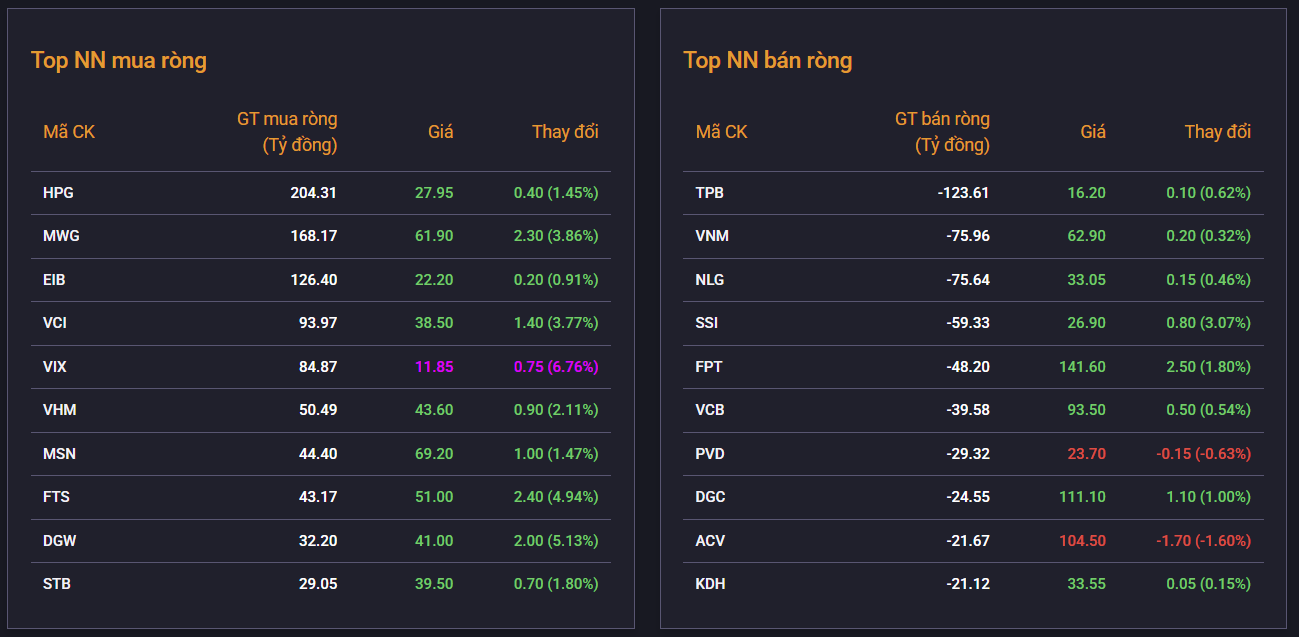1299x637 pixels.
Task: Click the NLG ticker symbol
Action: tap(710, 280)
